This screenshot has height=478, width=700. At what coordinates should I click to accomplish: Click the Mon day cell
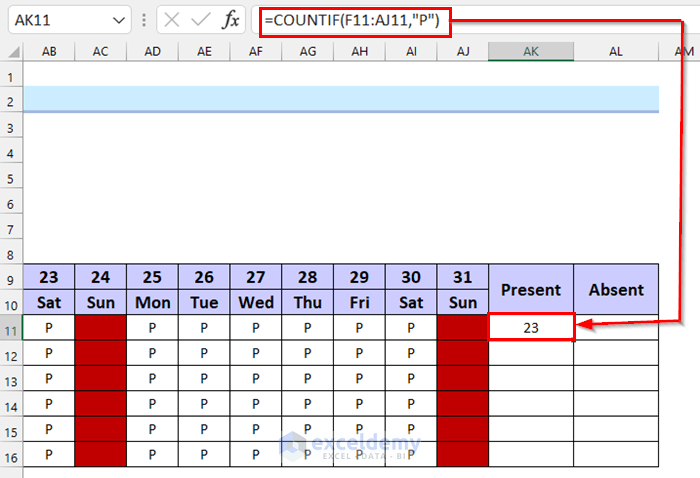152,302
